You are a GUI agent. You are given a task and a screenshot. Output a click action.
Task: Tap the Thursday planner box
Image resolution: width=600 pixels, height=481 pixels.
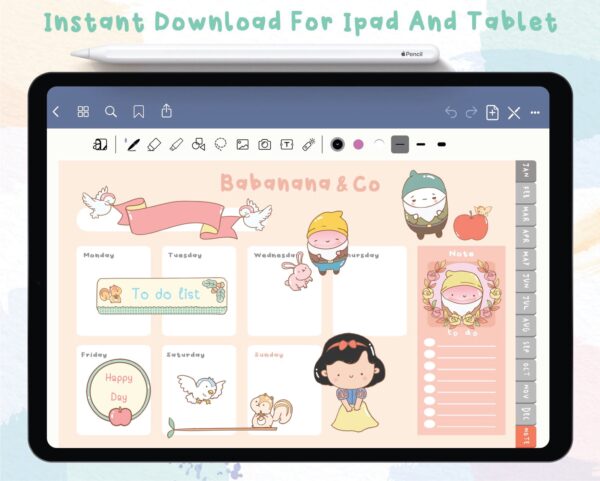click(370, 291)
